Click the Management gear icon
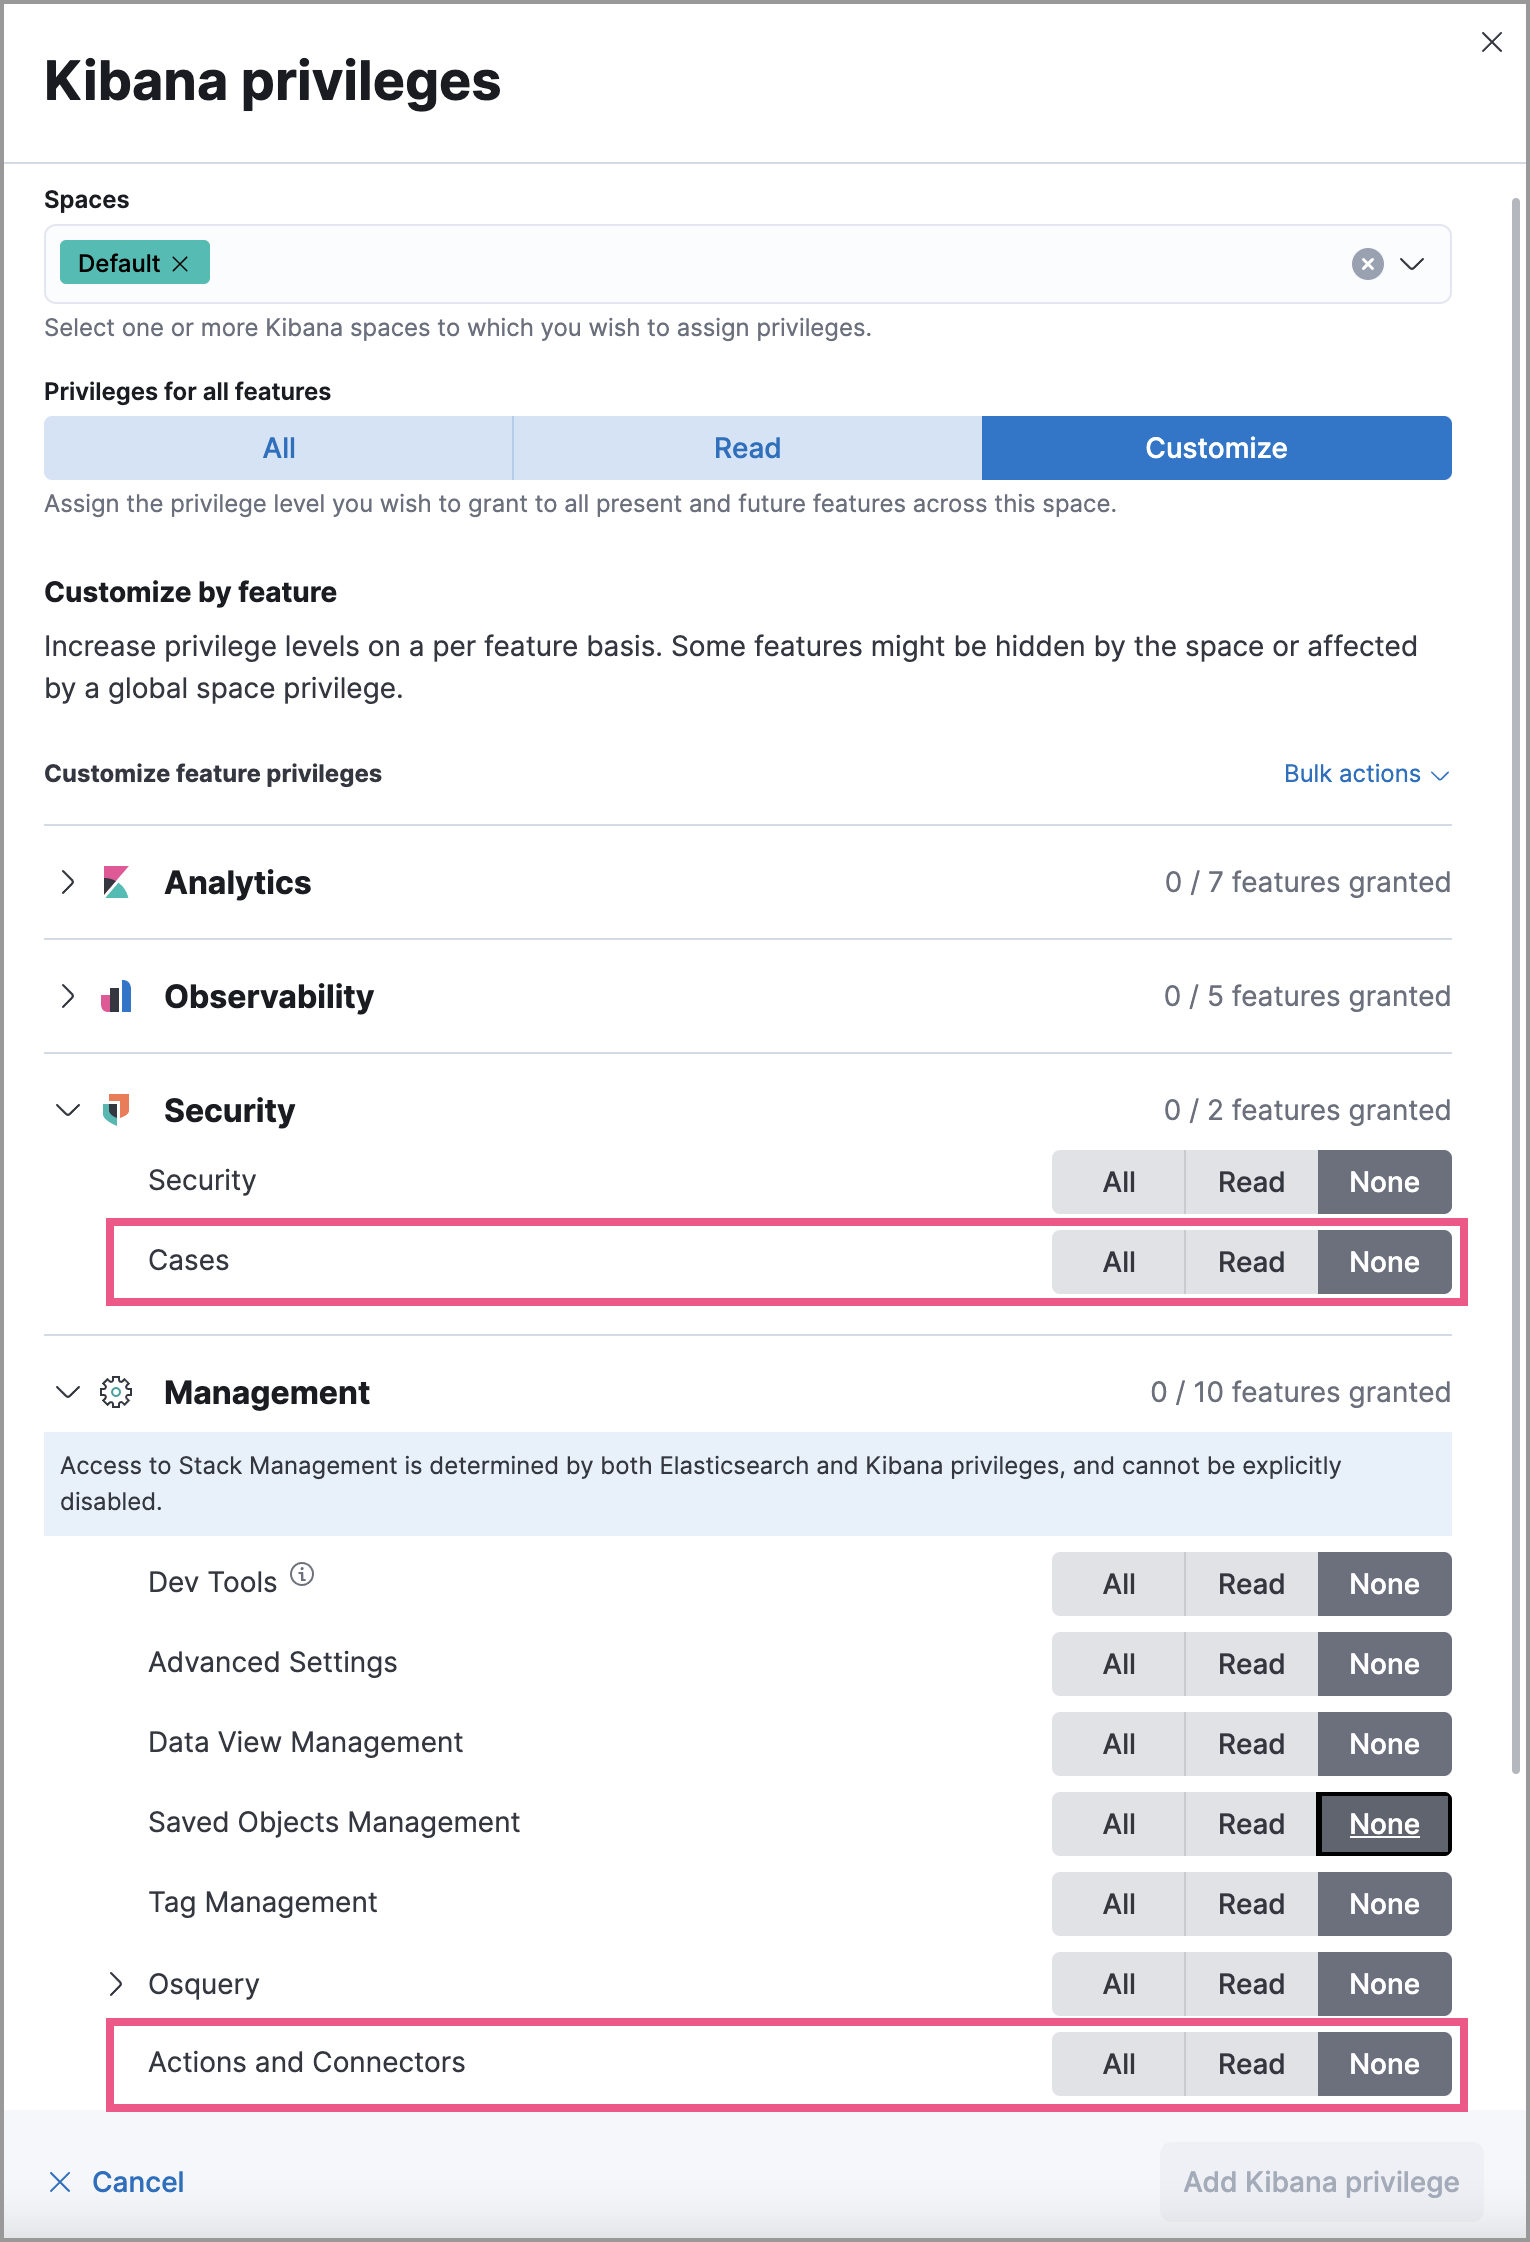The image size is (1530, 2242). click(x=116, y=1392)
